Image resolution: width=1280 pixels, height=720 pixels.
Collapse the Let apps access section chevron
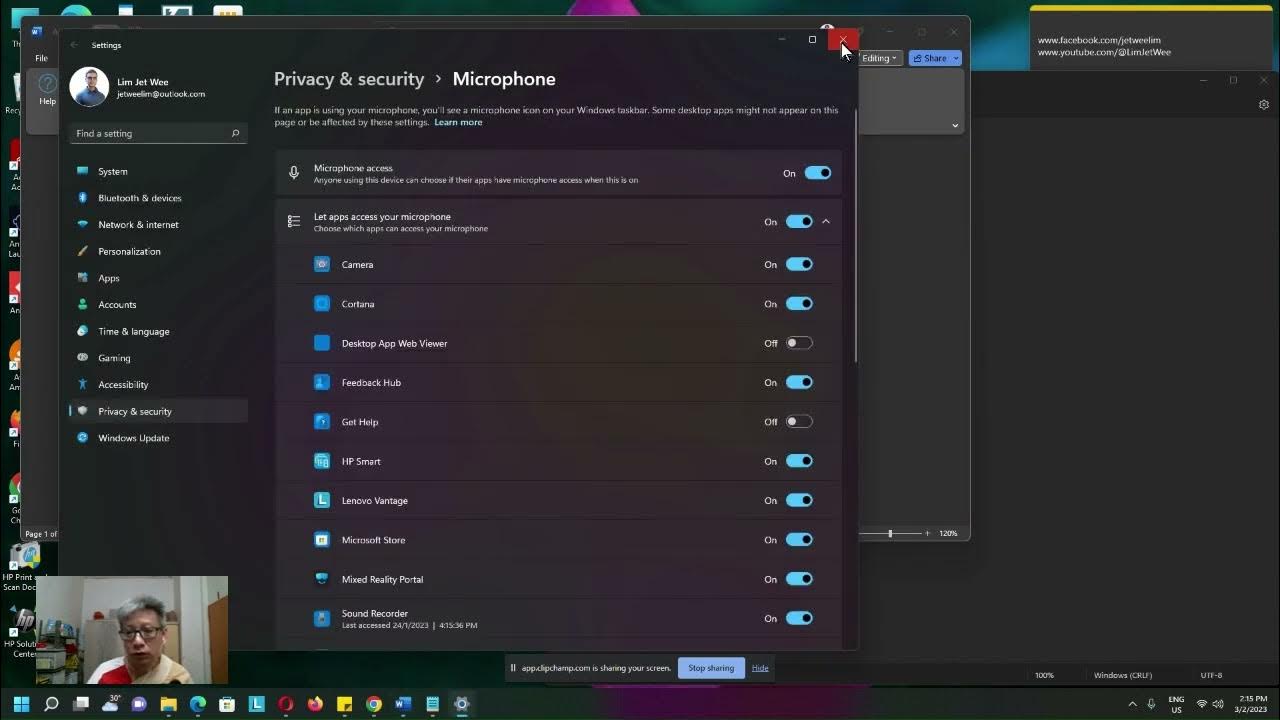coord(826,221)
